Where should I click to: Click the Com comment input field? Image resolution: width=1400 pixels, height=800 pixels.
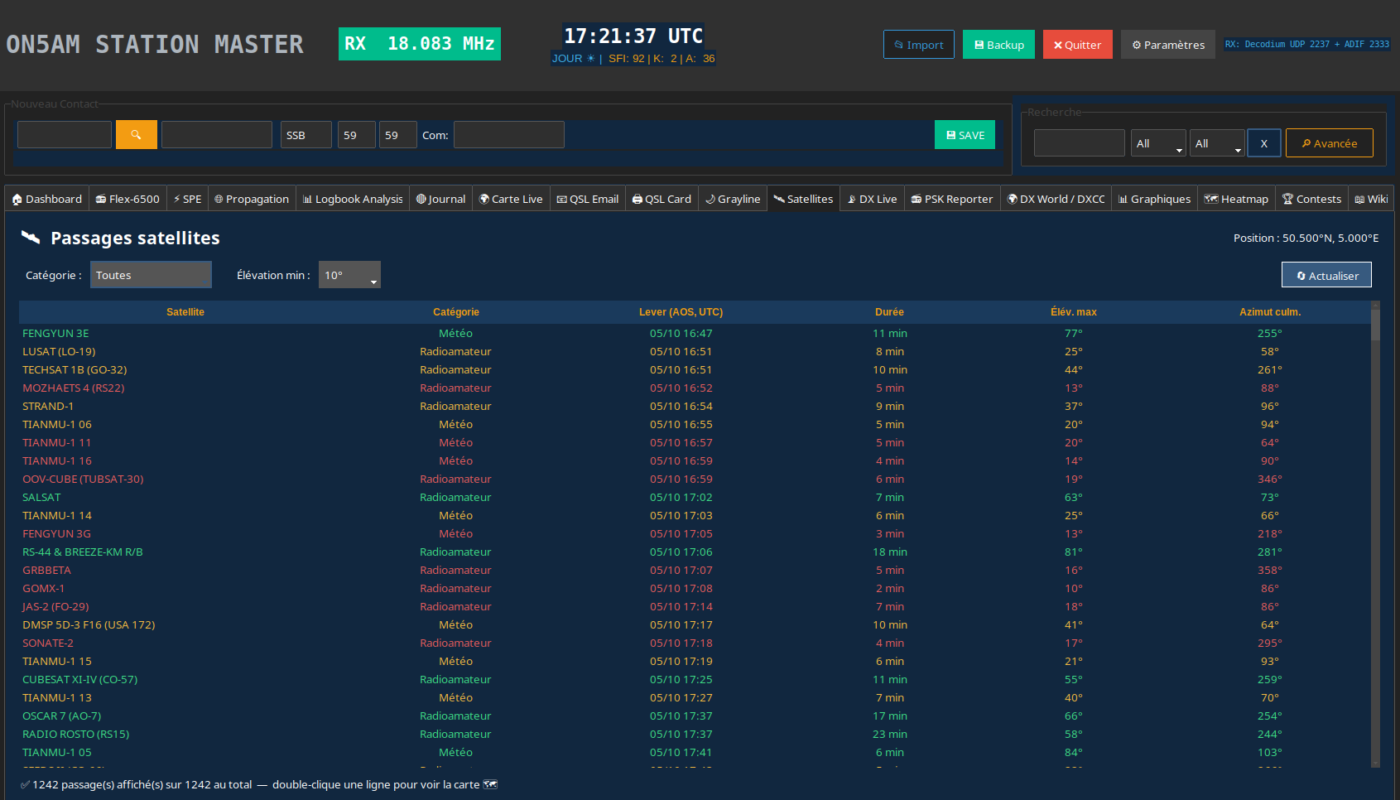[x=509, y=135]
